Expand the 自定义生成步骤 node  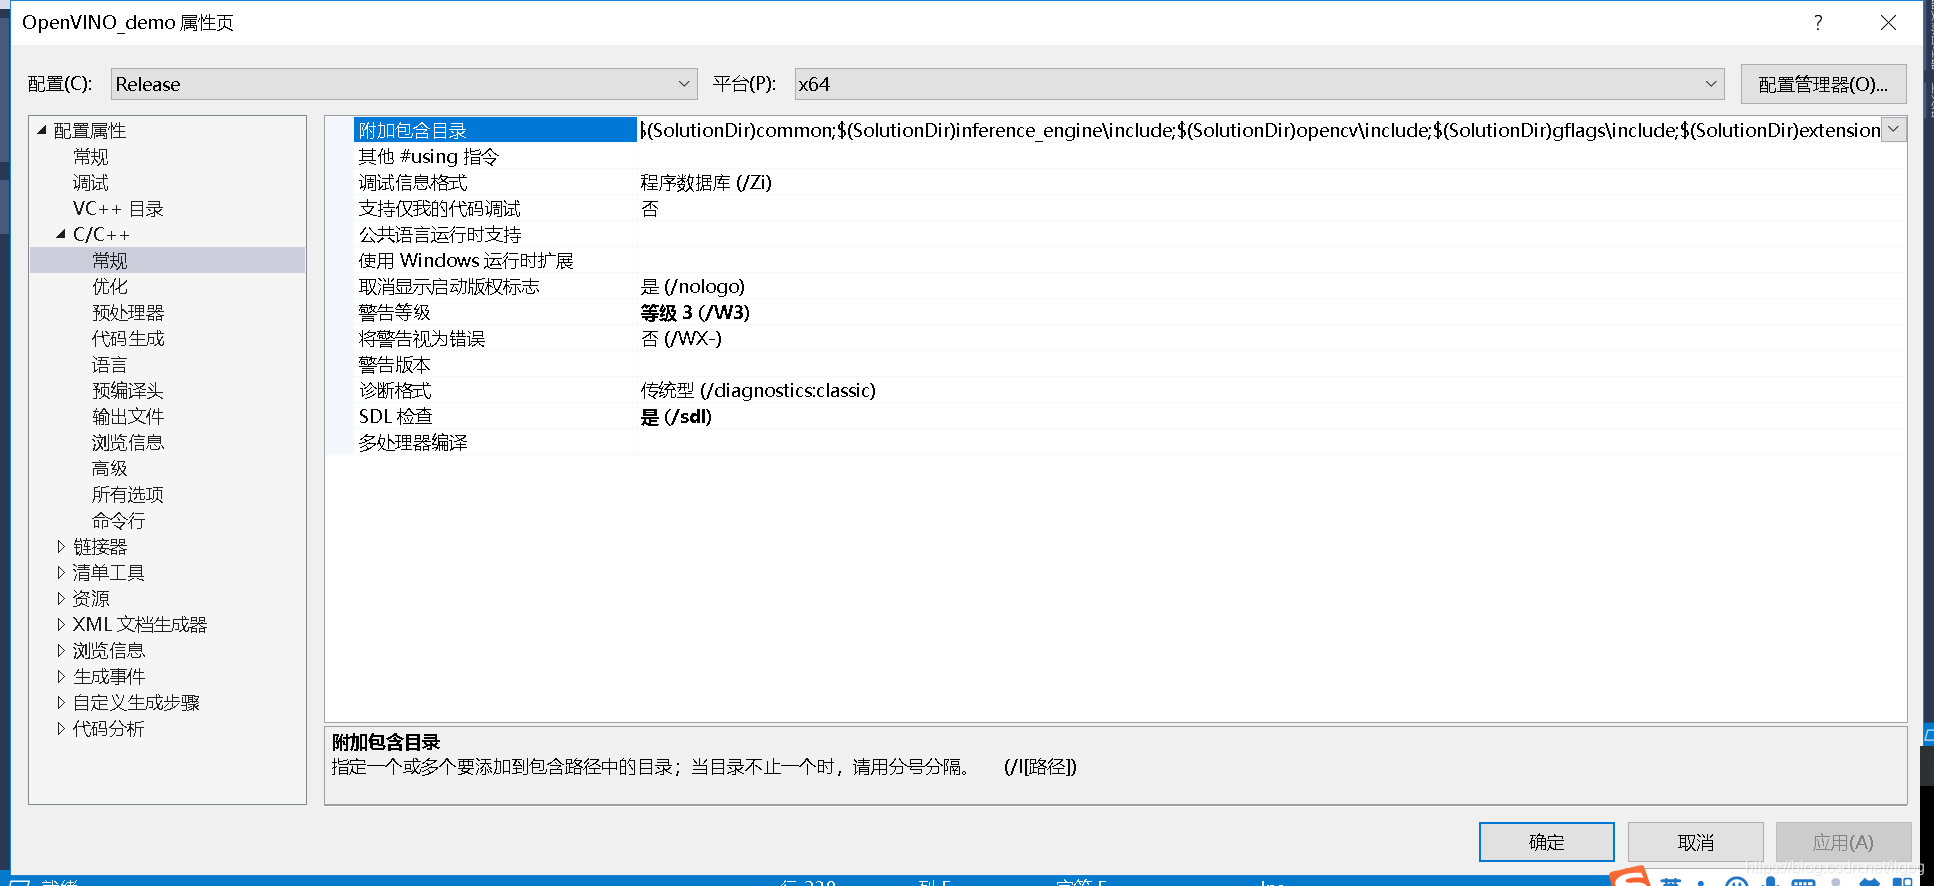coord(61,702)
